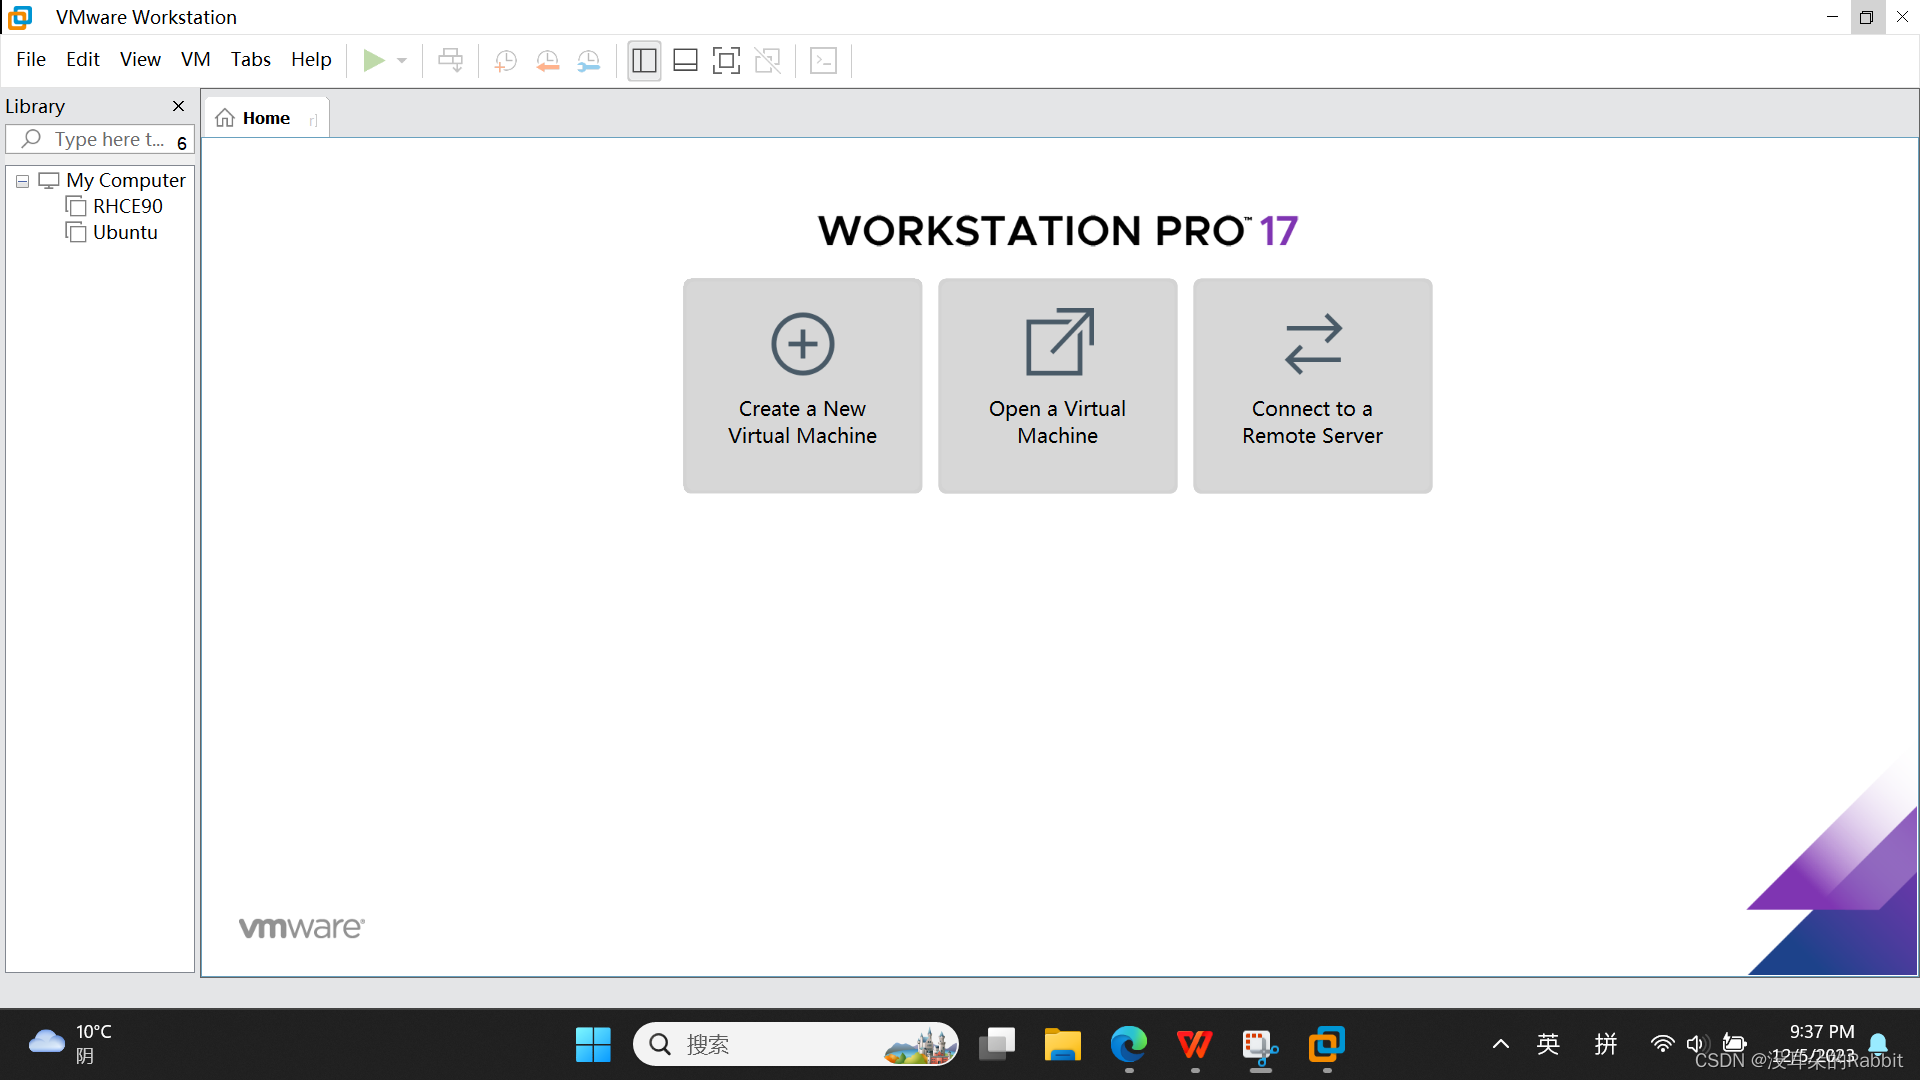This screenshot has width=1920, height=1080.
Task: Click the Unity mode toolbar icon
Action: pos(767,61)
